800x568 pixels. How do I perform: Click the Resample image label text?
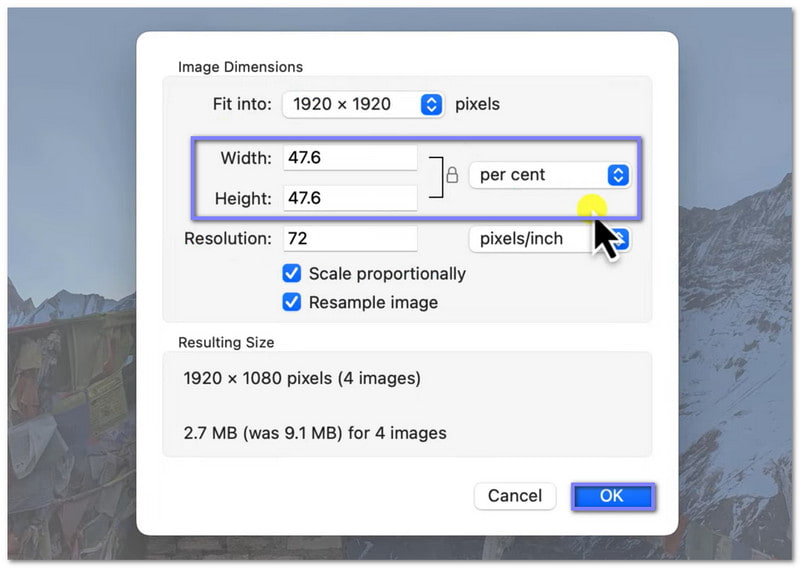(373, 302)
